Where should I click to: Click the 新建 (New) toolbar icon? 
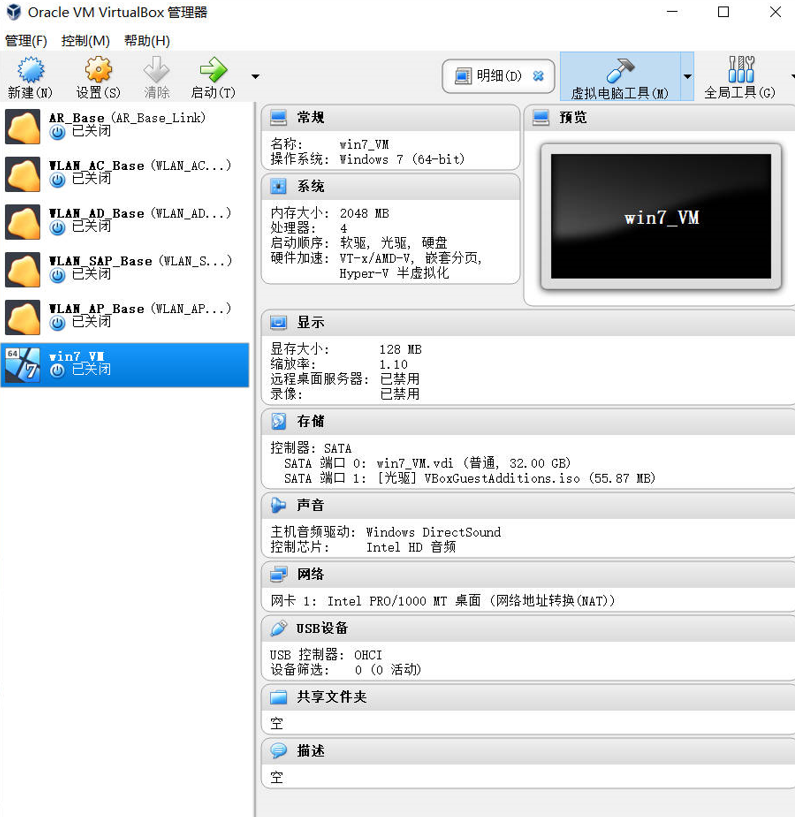pos(30,70)
